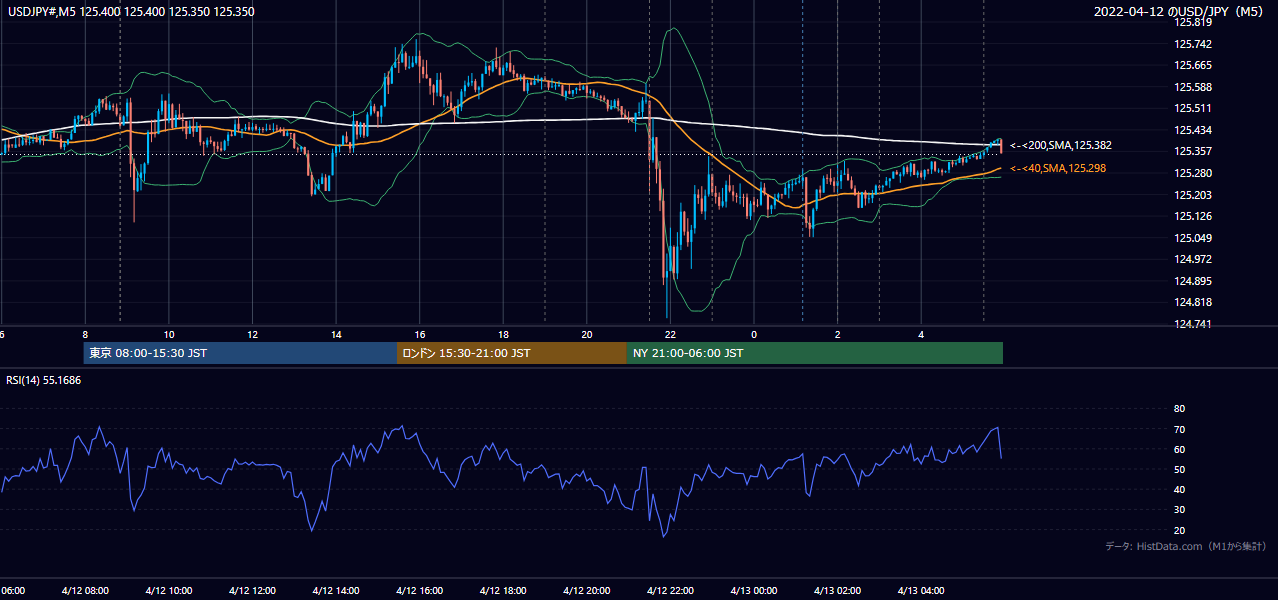Image resolution: width=1278 pixels, height=600 pixels.
Task: Click hour label 12 under price chart
Action: [x=253, y=334]
